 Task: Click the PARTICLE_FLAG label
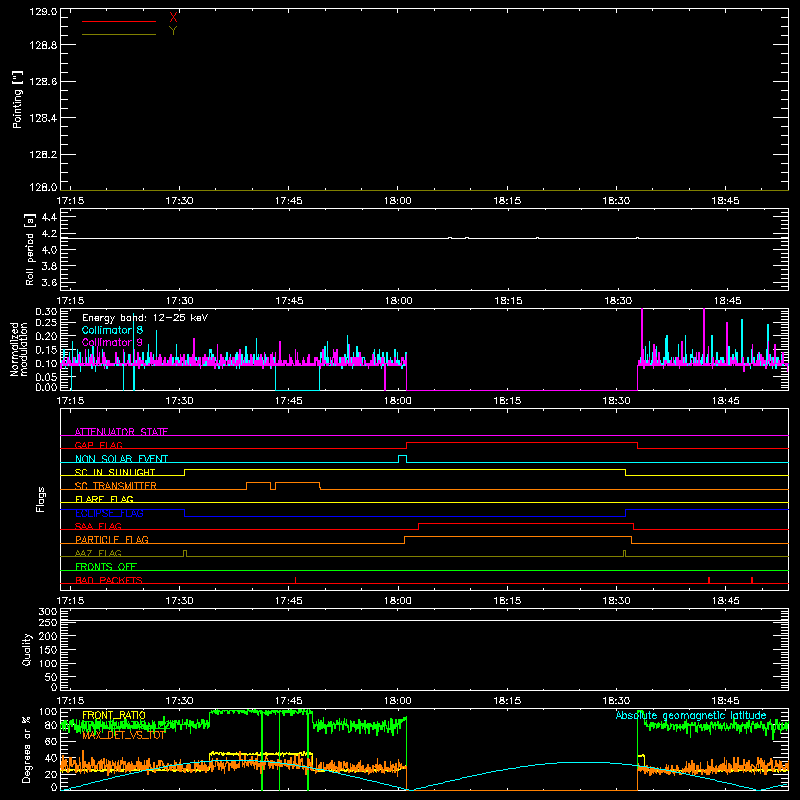112,539
